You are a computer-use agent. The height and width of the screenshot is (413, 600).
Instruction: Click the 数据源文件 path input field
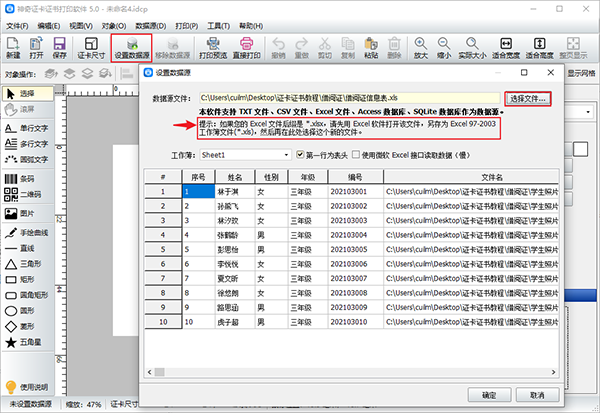click(349, 98)
